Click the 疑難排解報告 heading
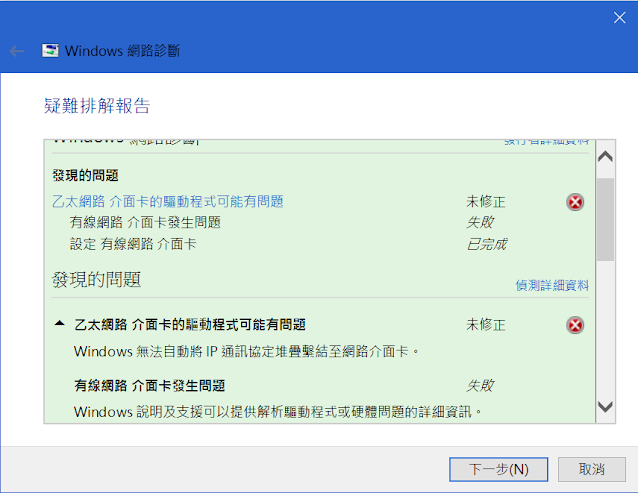638x493 pixels. click(97, 106)
